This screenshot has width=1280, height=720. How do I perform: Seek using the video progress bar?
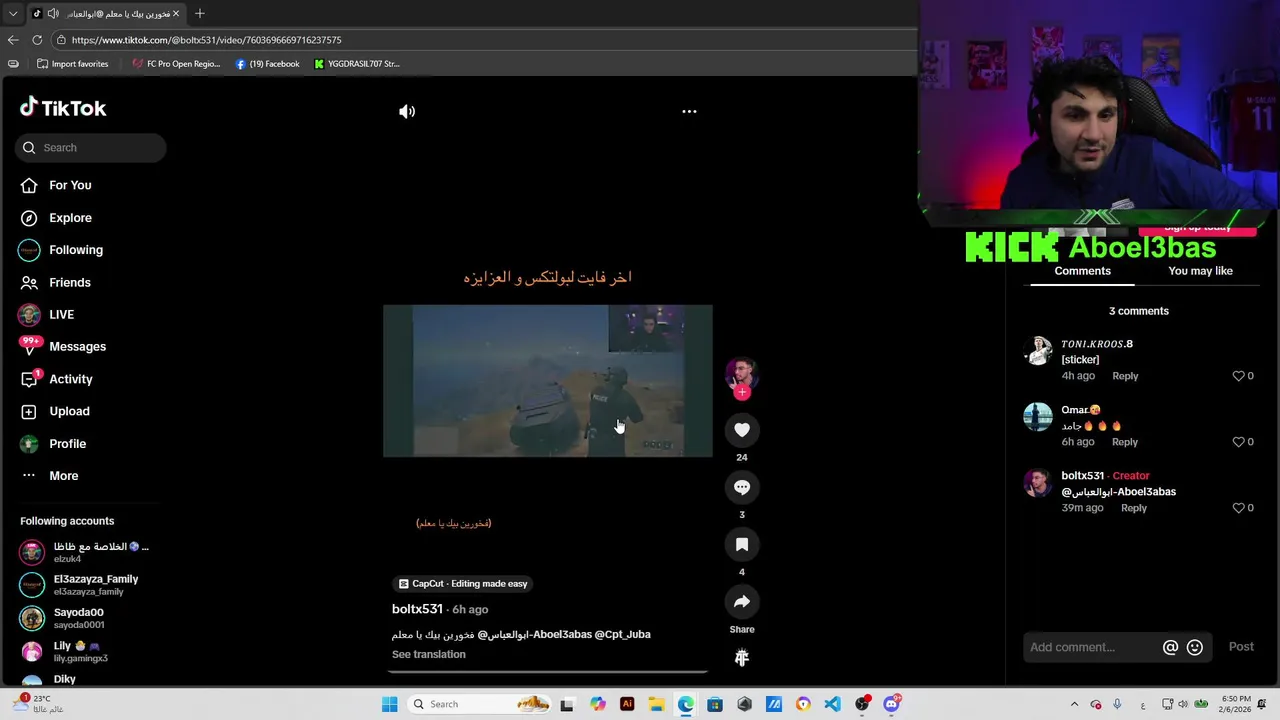click(548, 671)
